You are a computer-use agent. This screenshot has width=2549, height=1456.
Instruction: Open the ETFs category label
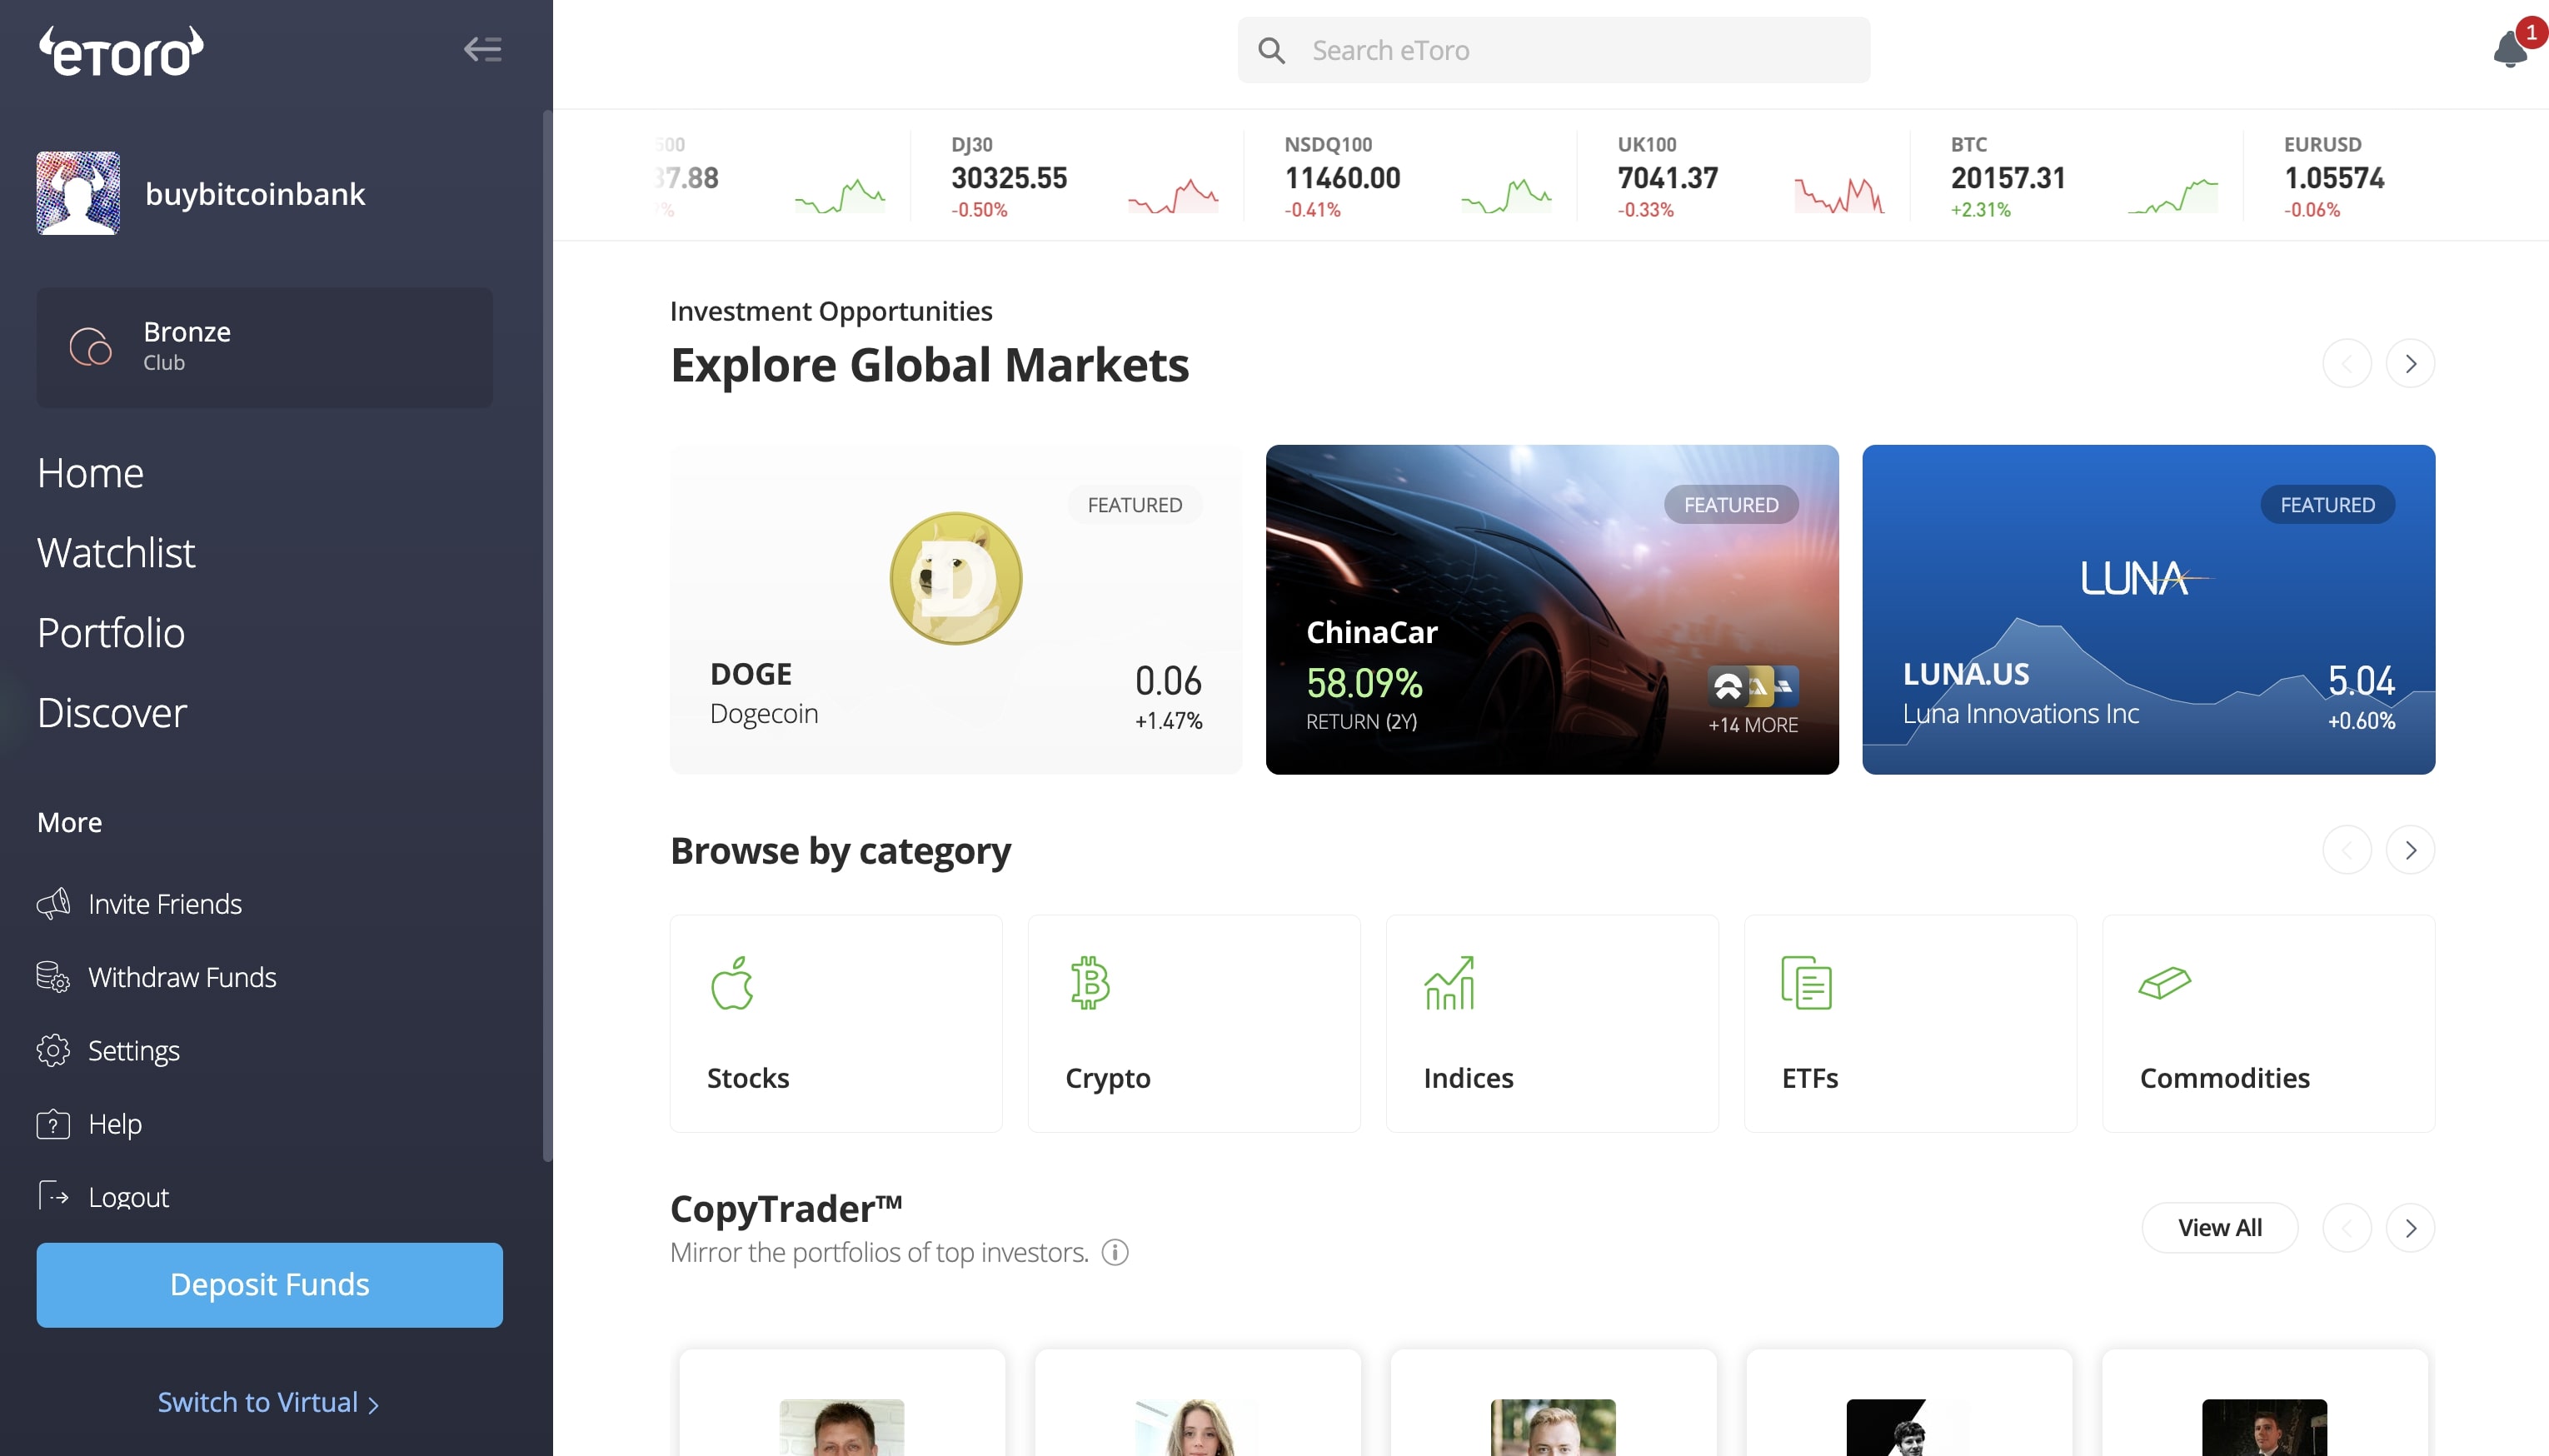pos(1810,1078)
